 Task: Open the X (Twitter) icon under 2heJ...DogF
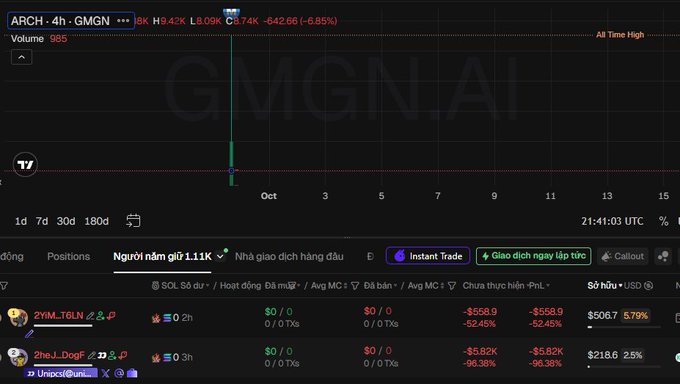105,373
